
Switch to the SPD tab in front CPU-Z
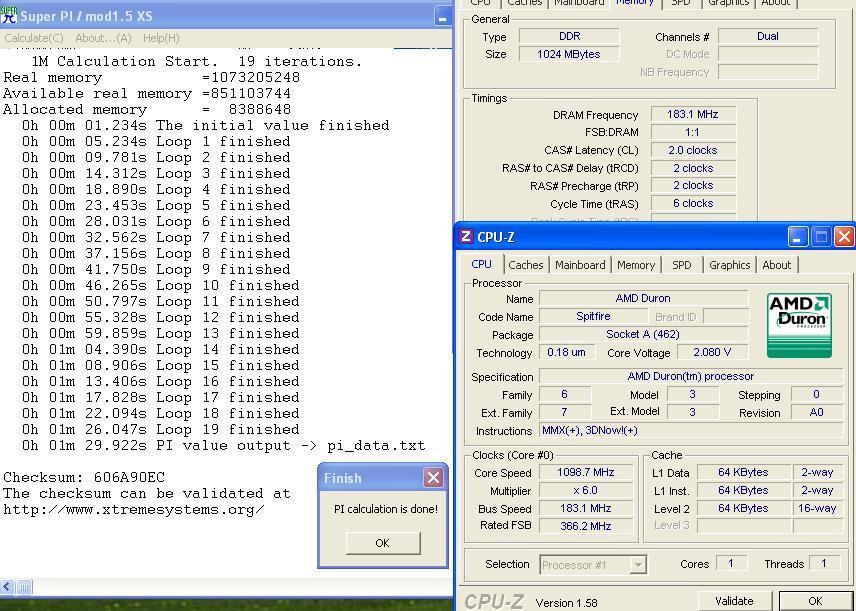[681, 265]
